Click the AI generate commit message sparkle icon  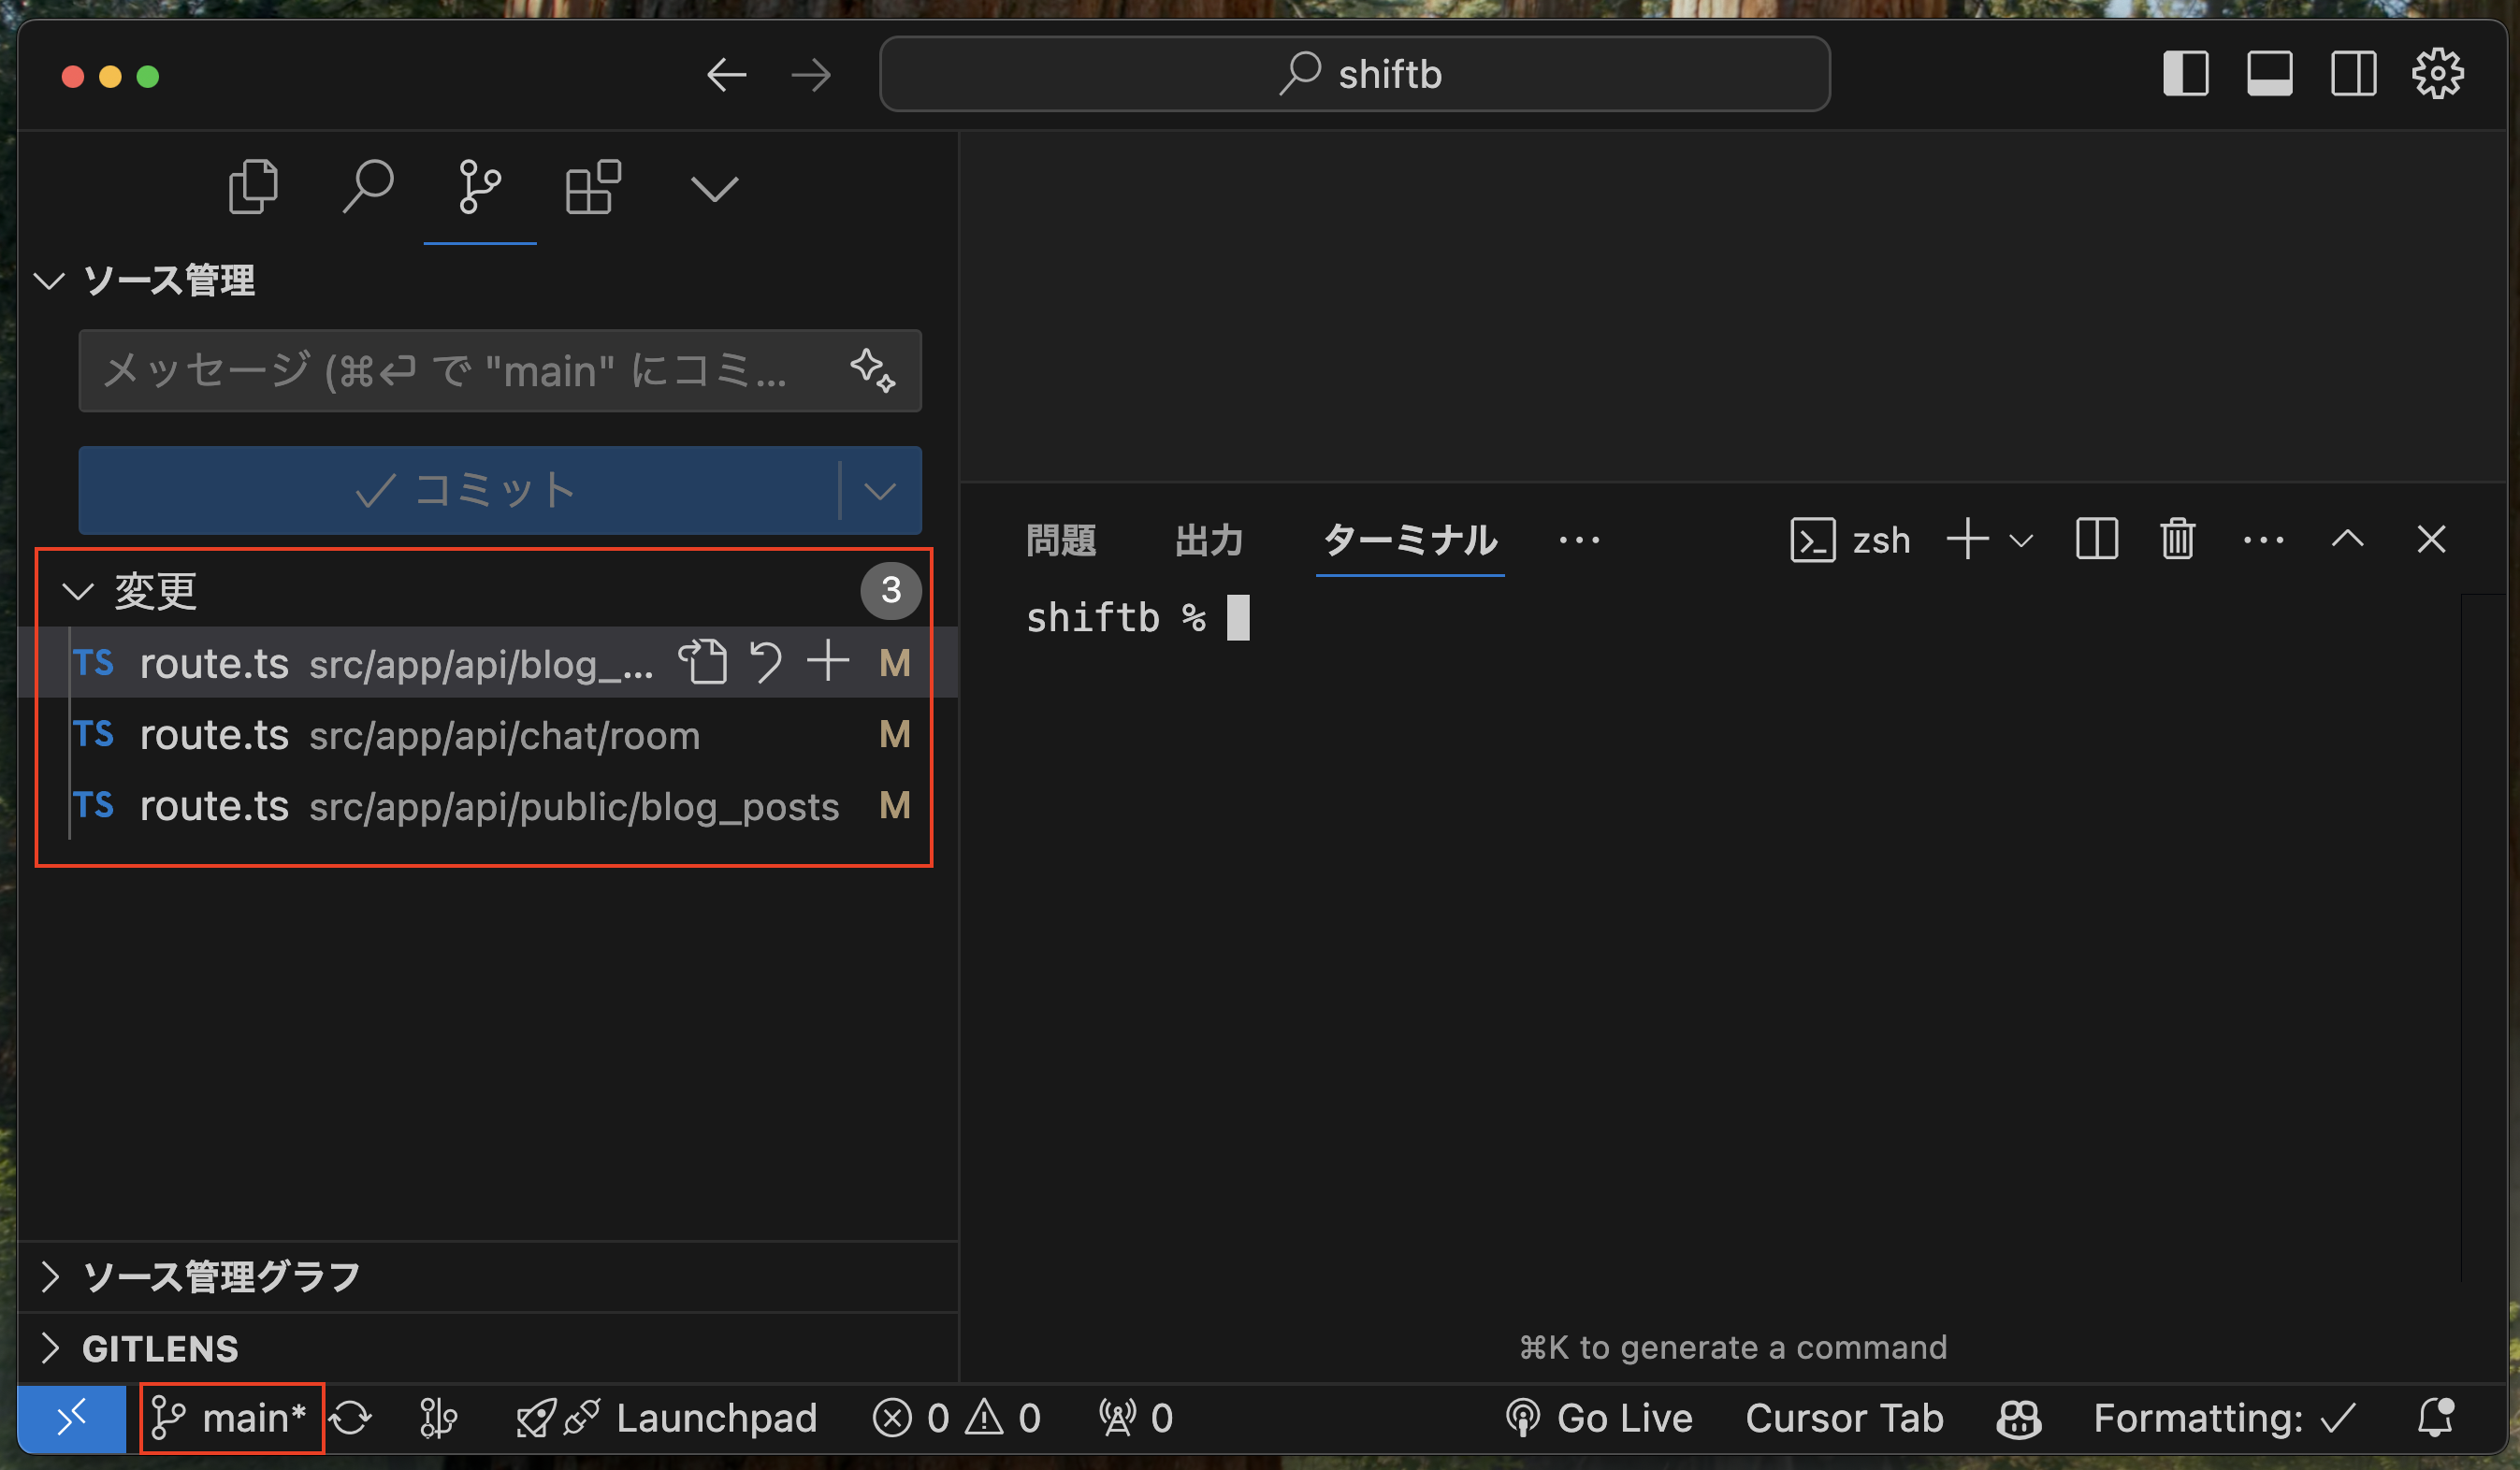tap(872, 370)
